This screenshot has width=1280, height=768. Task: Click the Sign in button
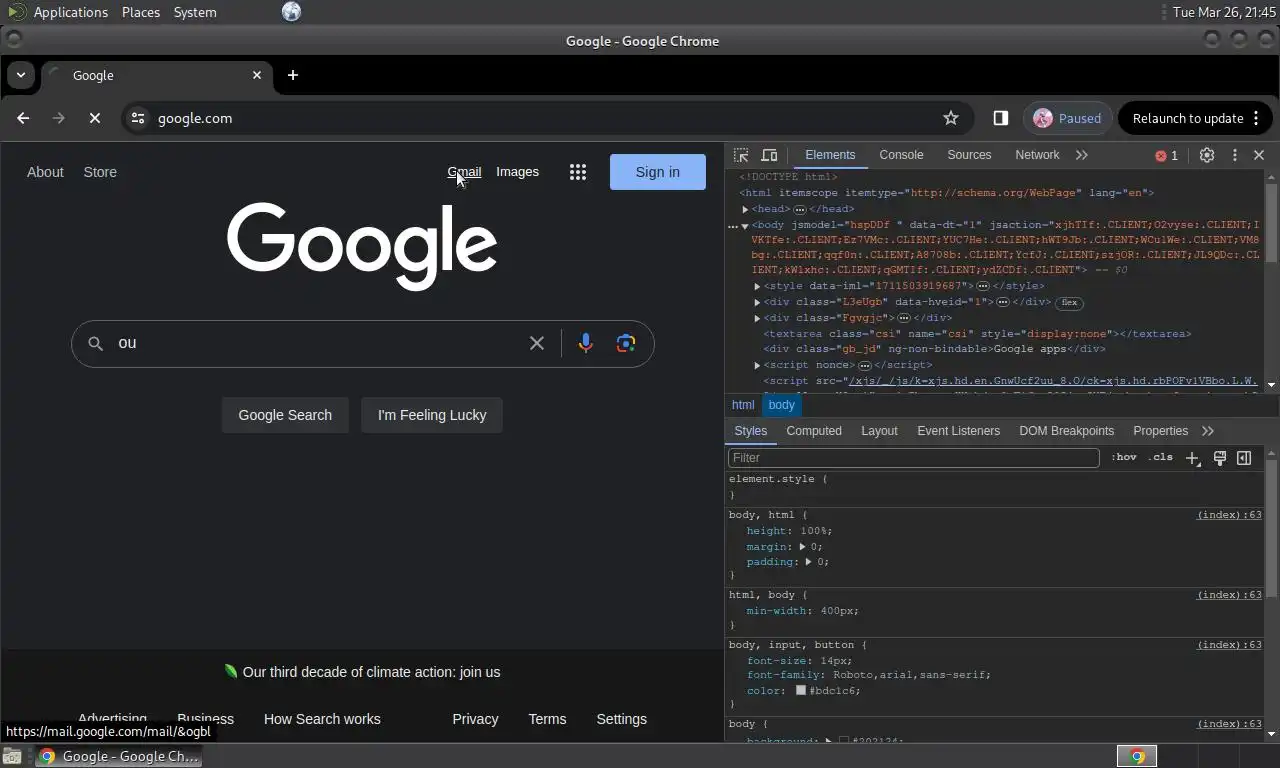pyautogui.click(x=658, y=172)
